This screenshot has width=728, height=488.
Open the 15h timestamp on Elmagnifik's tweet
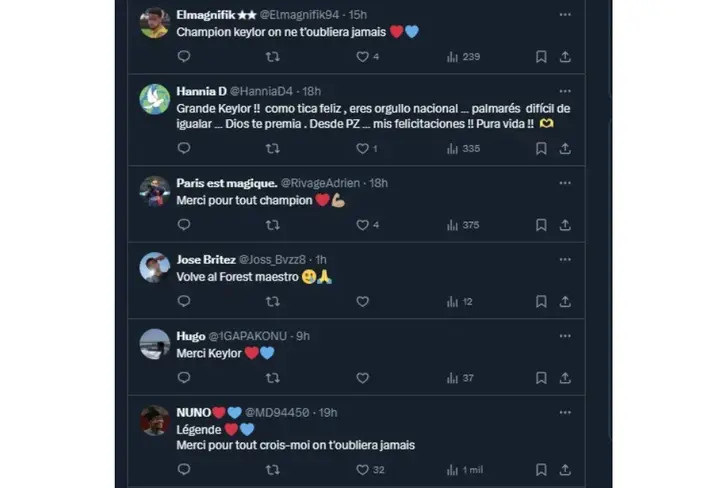357,15
